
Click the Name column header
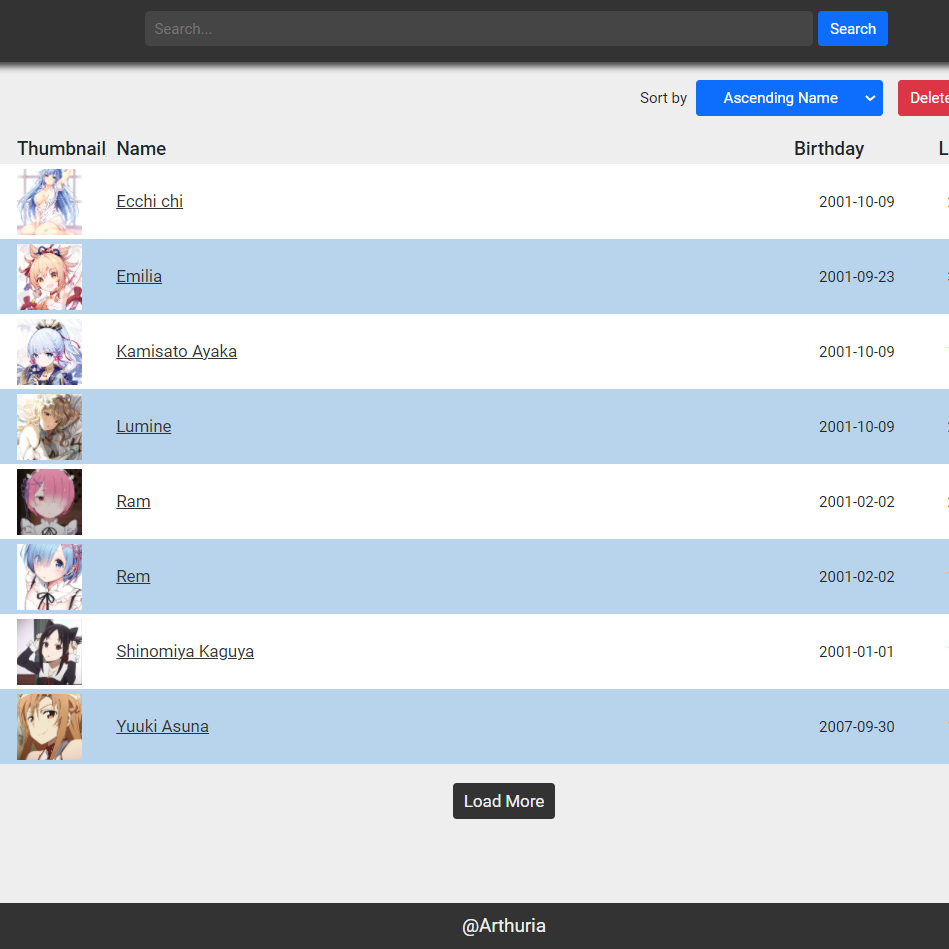point(141,149)
